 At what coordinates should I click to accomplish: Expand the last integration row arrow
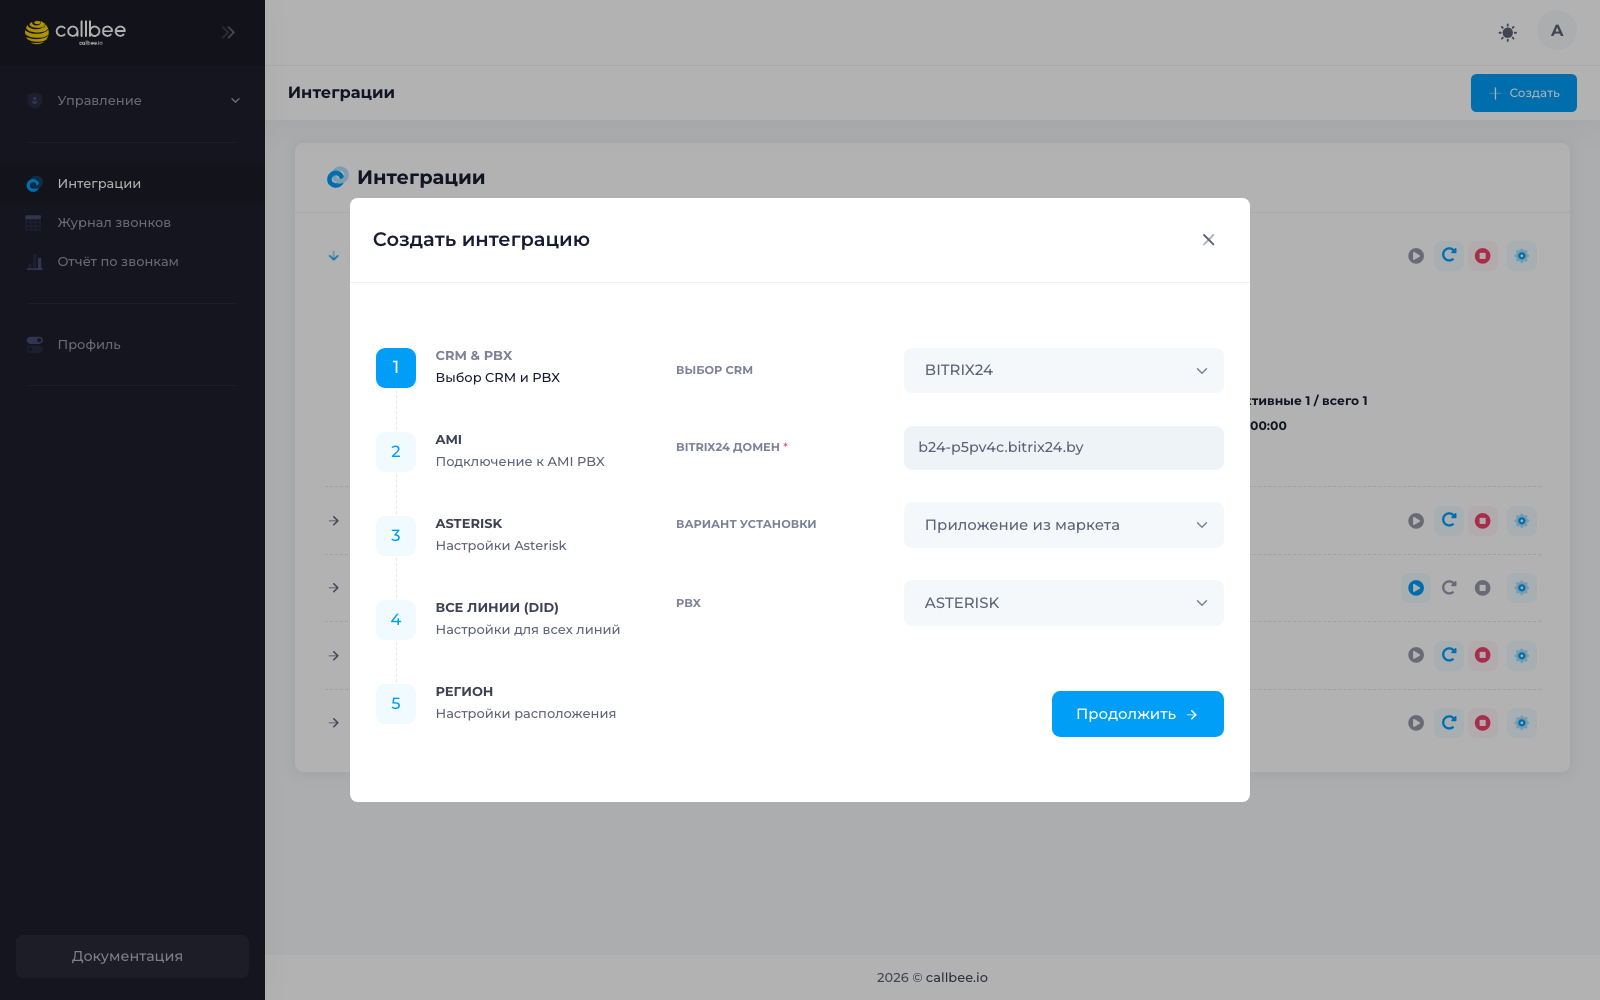pyautogui.click(x=334, y=723)
